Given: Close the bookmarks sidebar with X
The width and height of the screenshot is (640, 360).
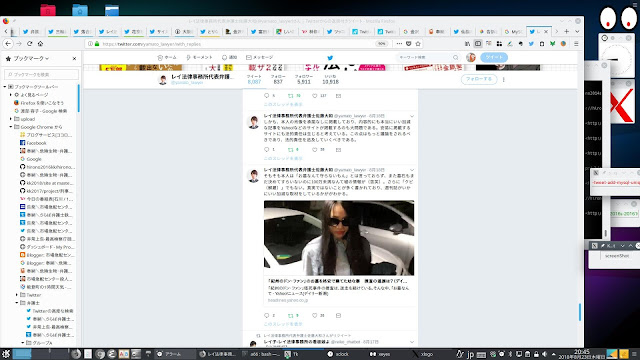Looking at the screenshot, I should point(74,58).
